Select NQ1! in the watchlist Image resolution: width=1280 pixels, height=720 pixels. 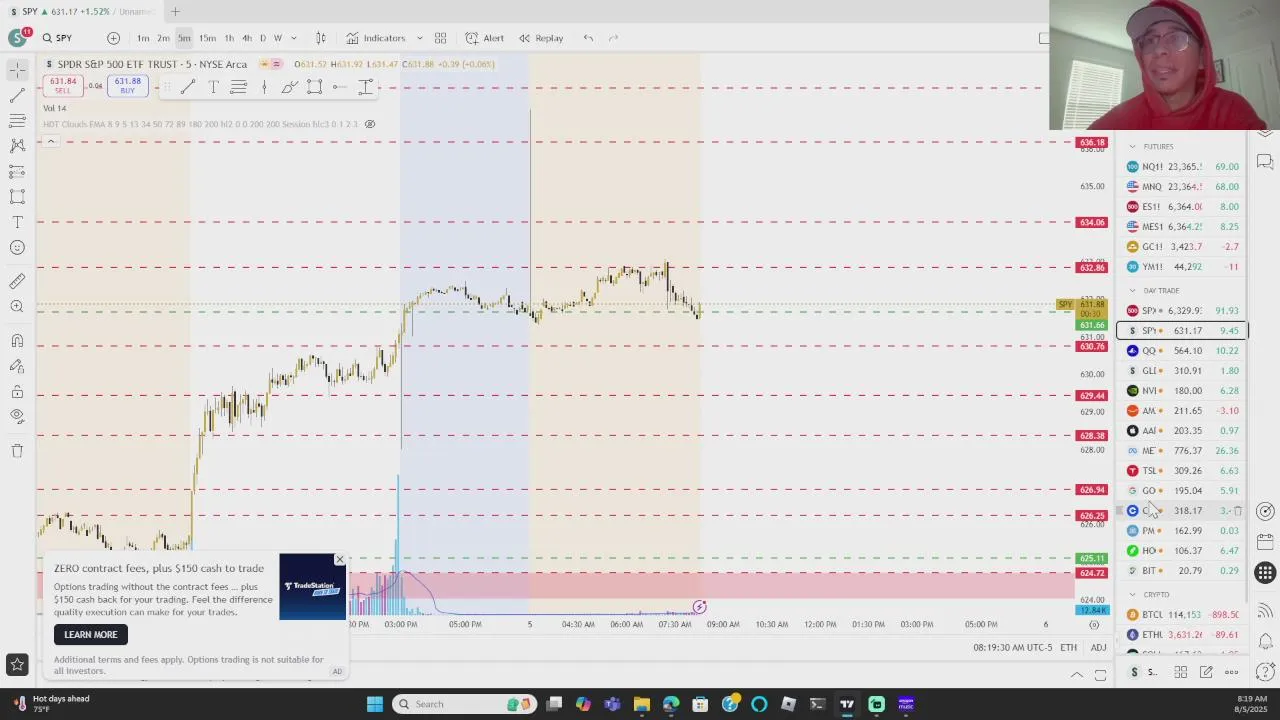(x=1183, y=167)
